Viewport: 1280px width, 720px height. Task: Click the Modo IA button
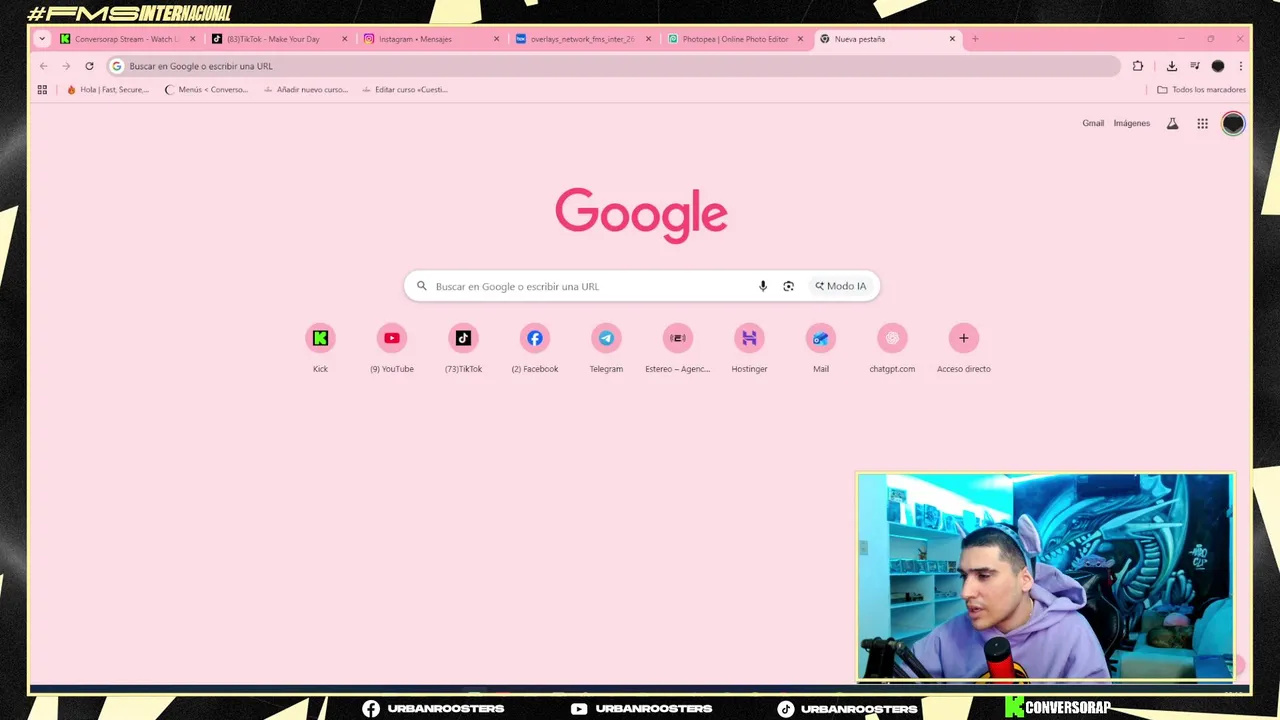tap(840, 286)
